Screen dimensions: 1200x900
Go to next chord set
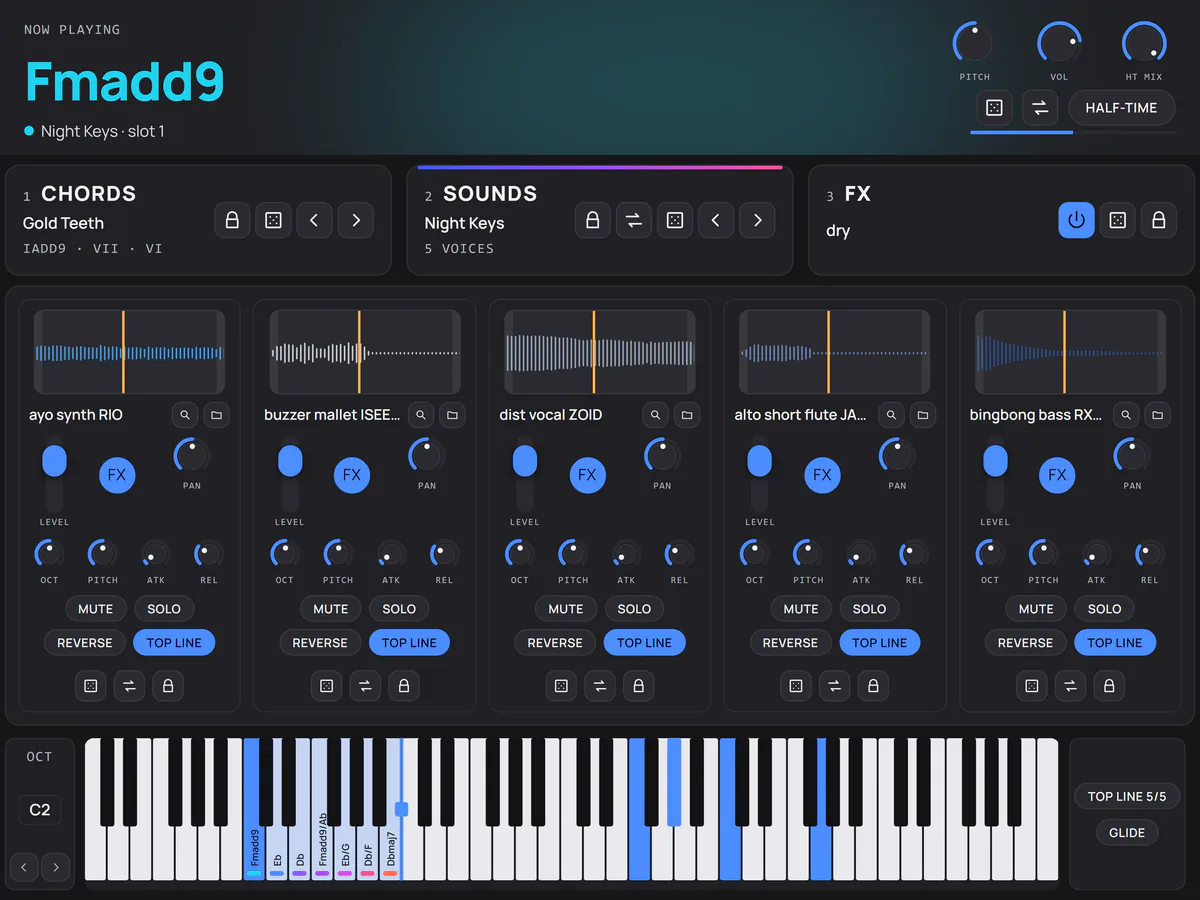pos(356,220)
